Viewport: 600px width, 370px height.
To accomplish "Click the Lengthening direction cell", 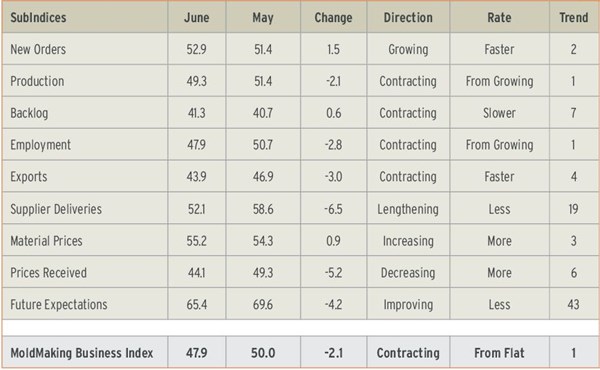I will click(408, 209).
